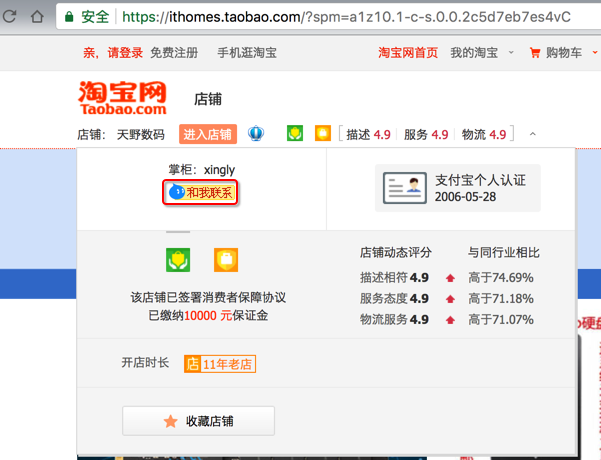The width and height of the screenshot is (601, 460).
Task: Click star icon in 收藏店铺 button
Action: (171, 421)
